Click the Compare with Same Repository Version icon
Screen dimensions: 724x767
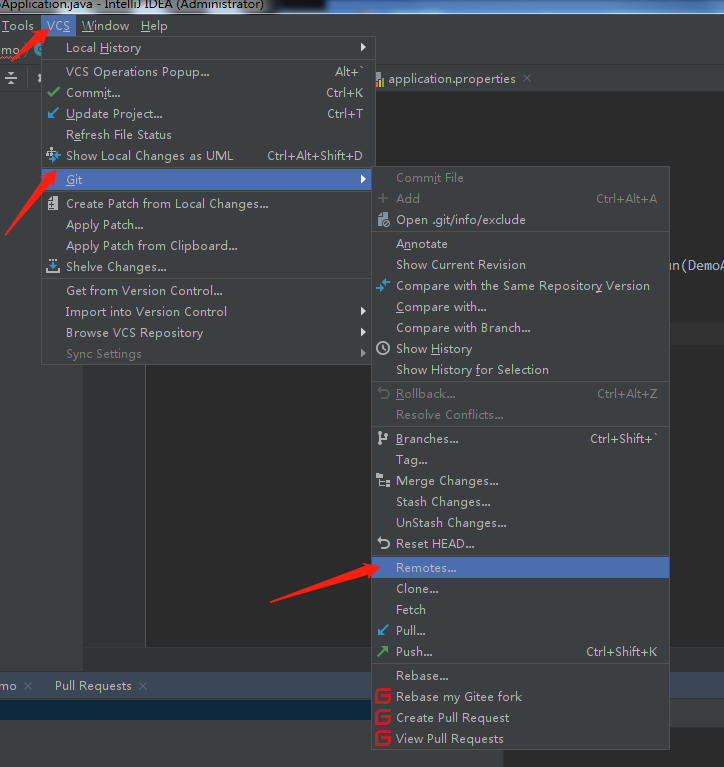pos(383,285)
